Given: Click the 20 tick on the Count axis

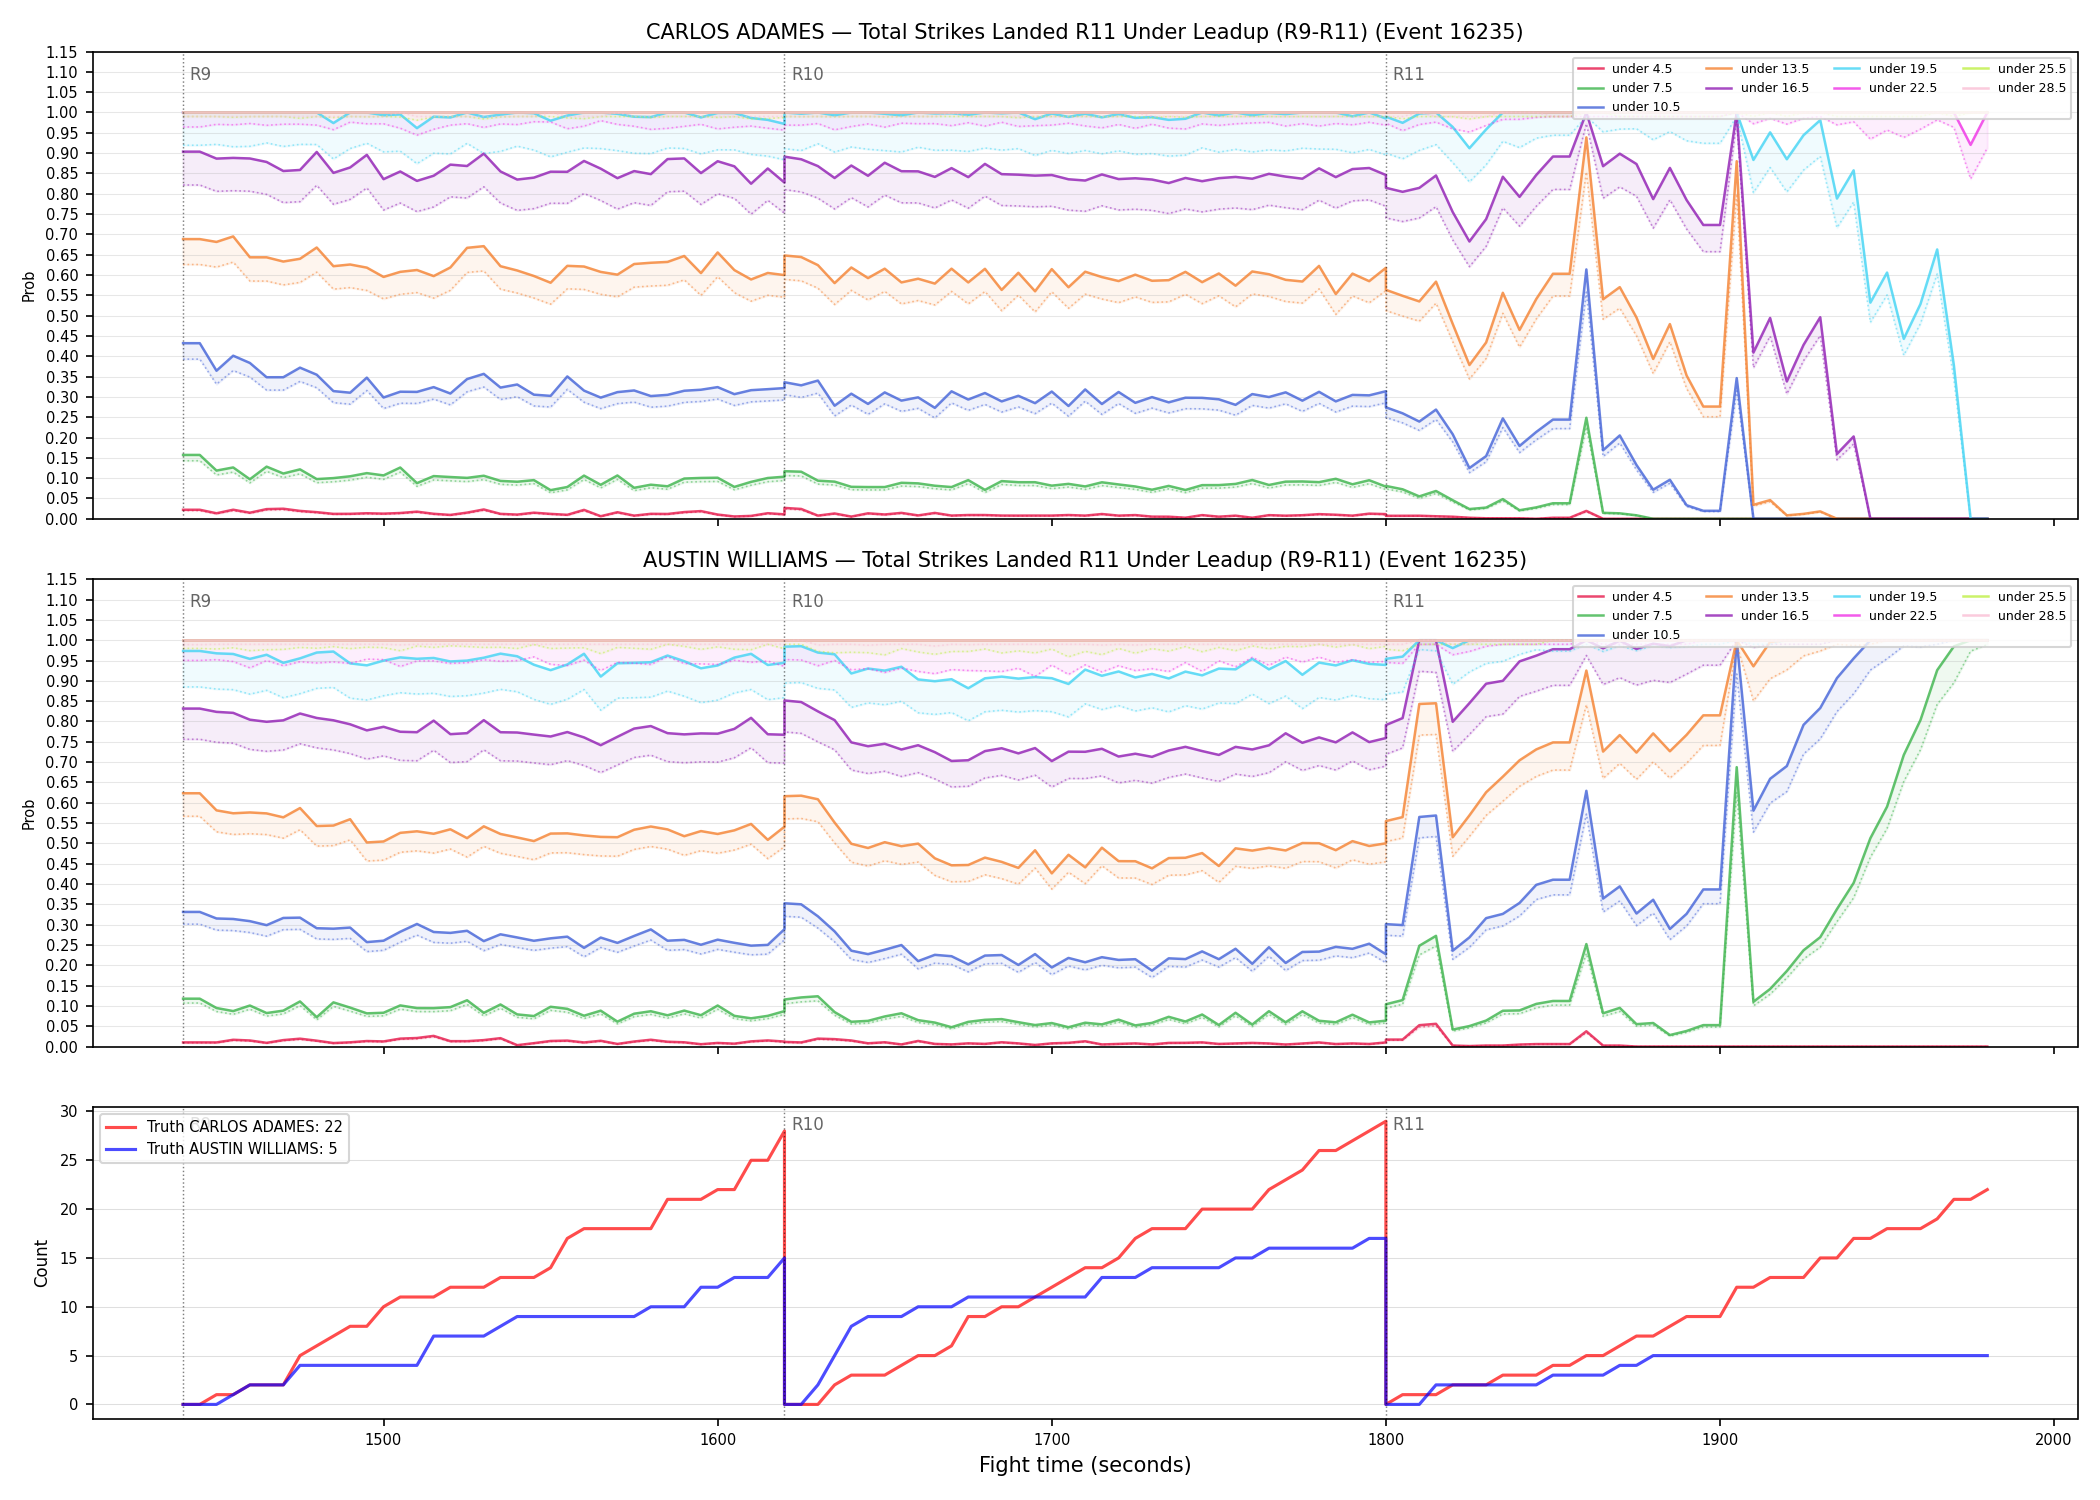Looking at the screenshot, I should [69, 1210].
